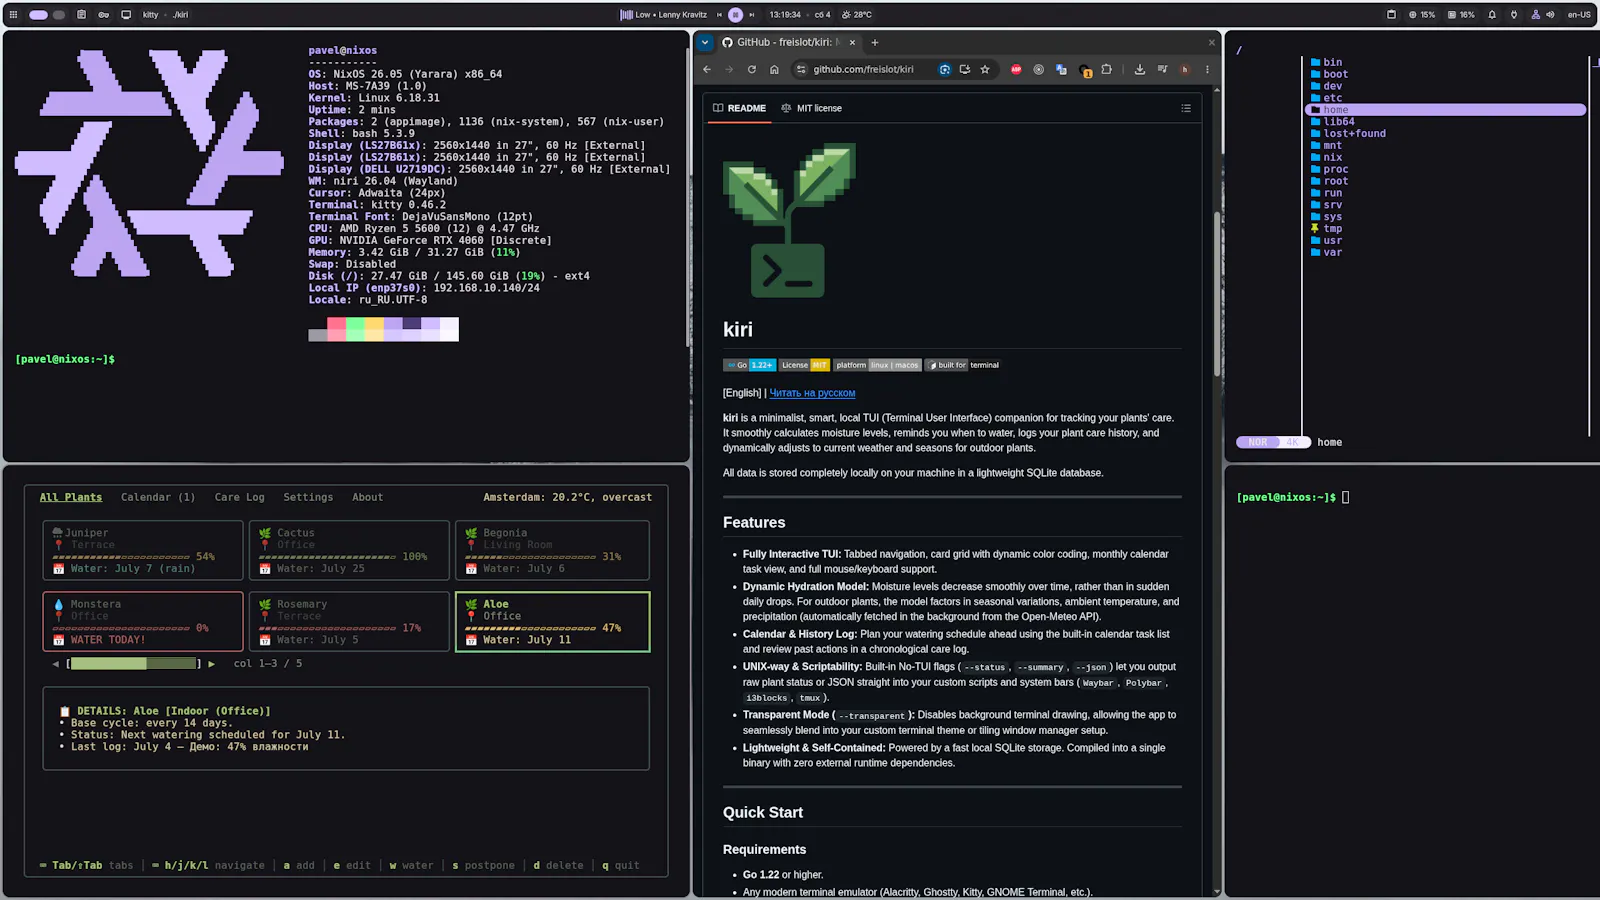Select the home folder in file manager
Image resolution: width=1600 pixels, height=900 pixels.
click(x=1446, y=110)
